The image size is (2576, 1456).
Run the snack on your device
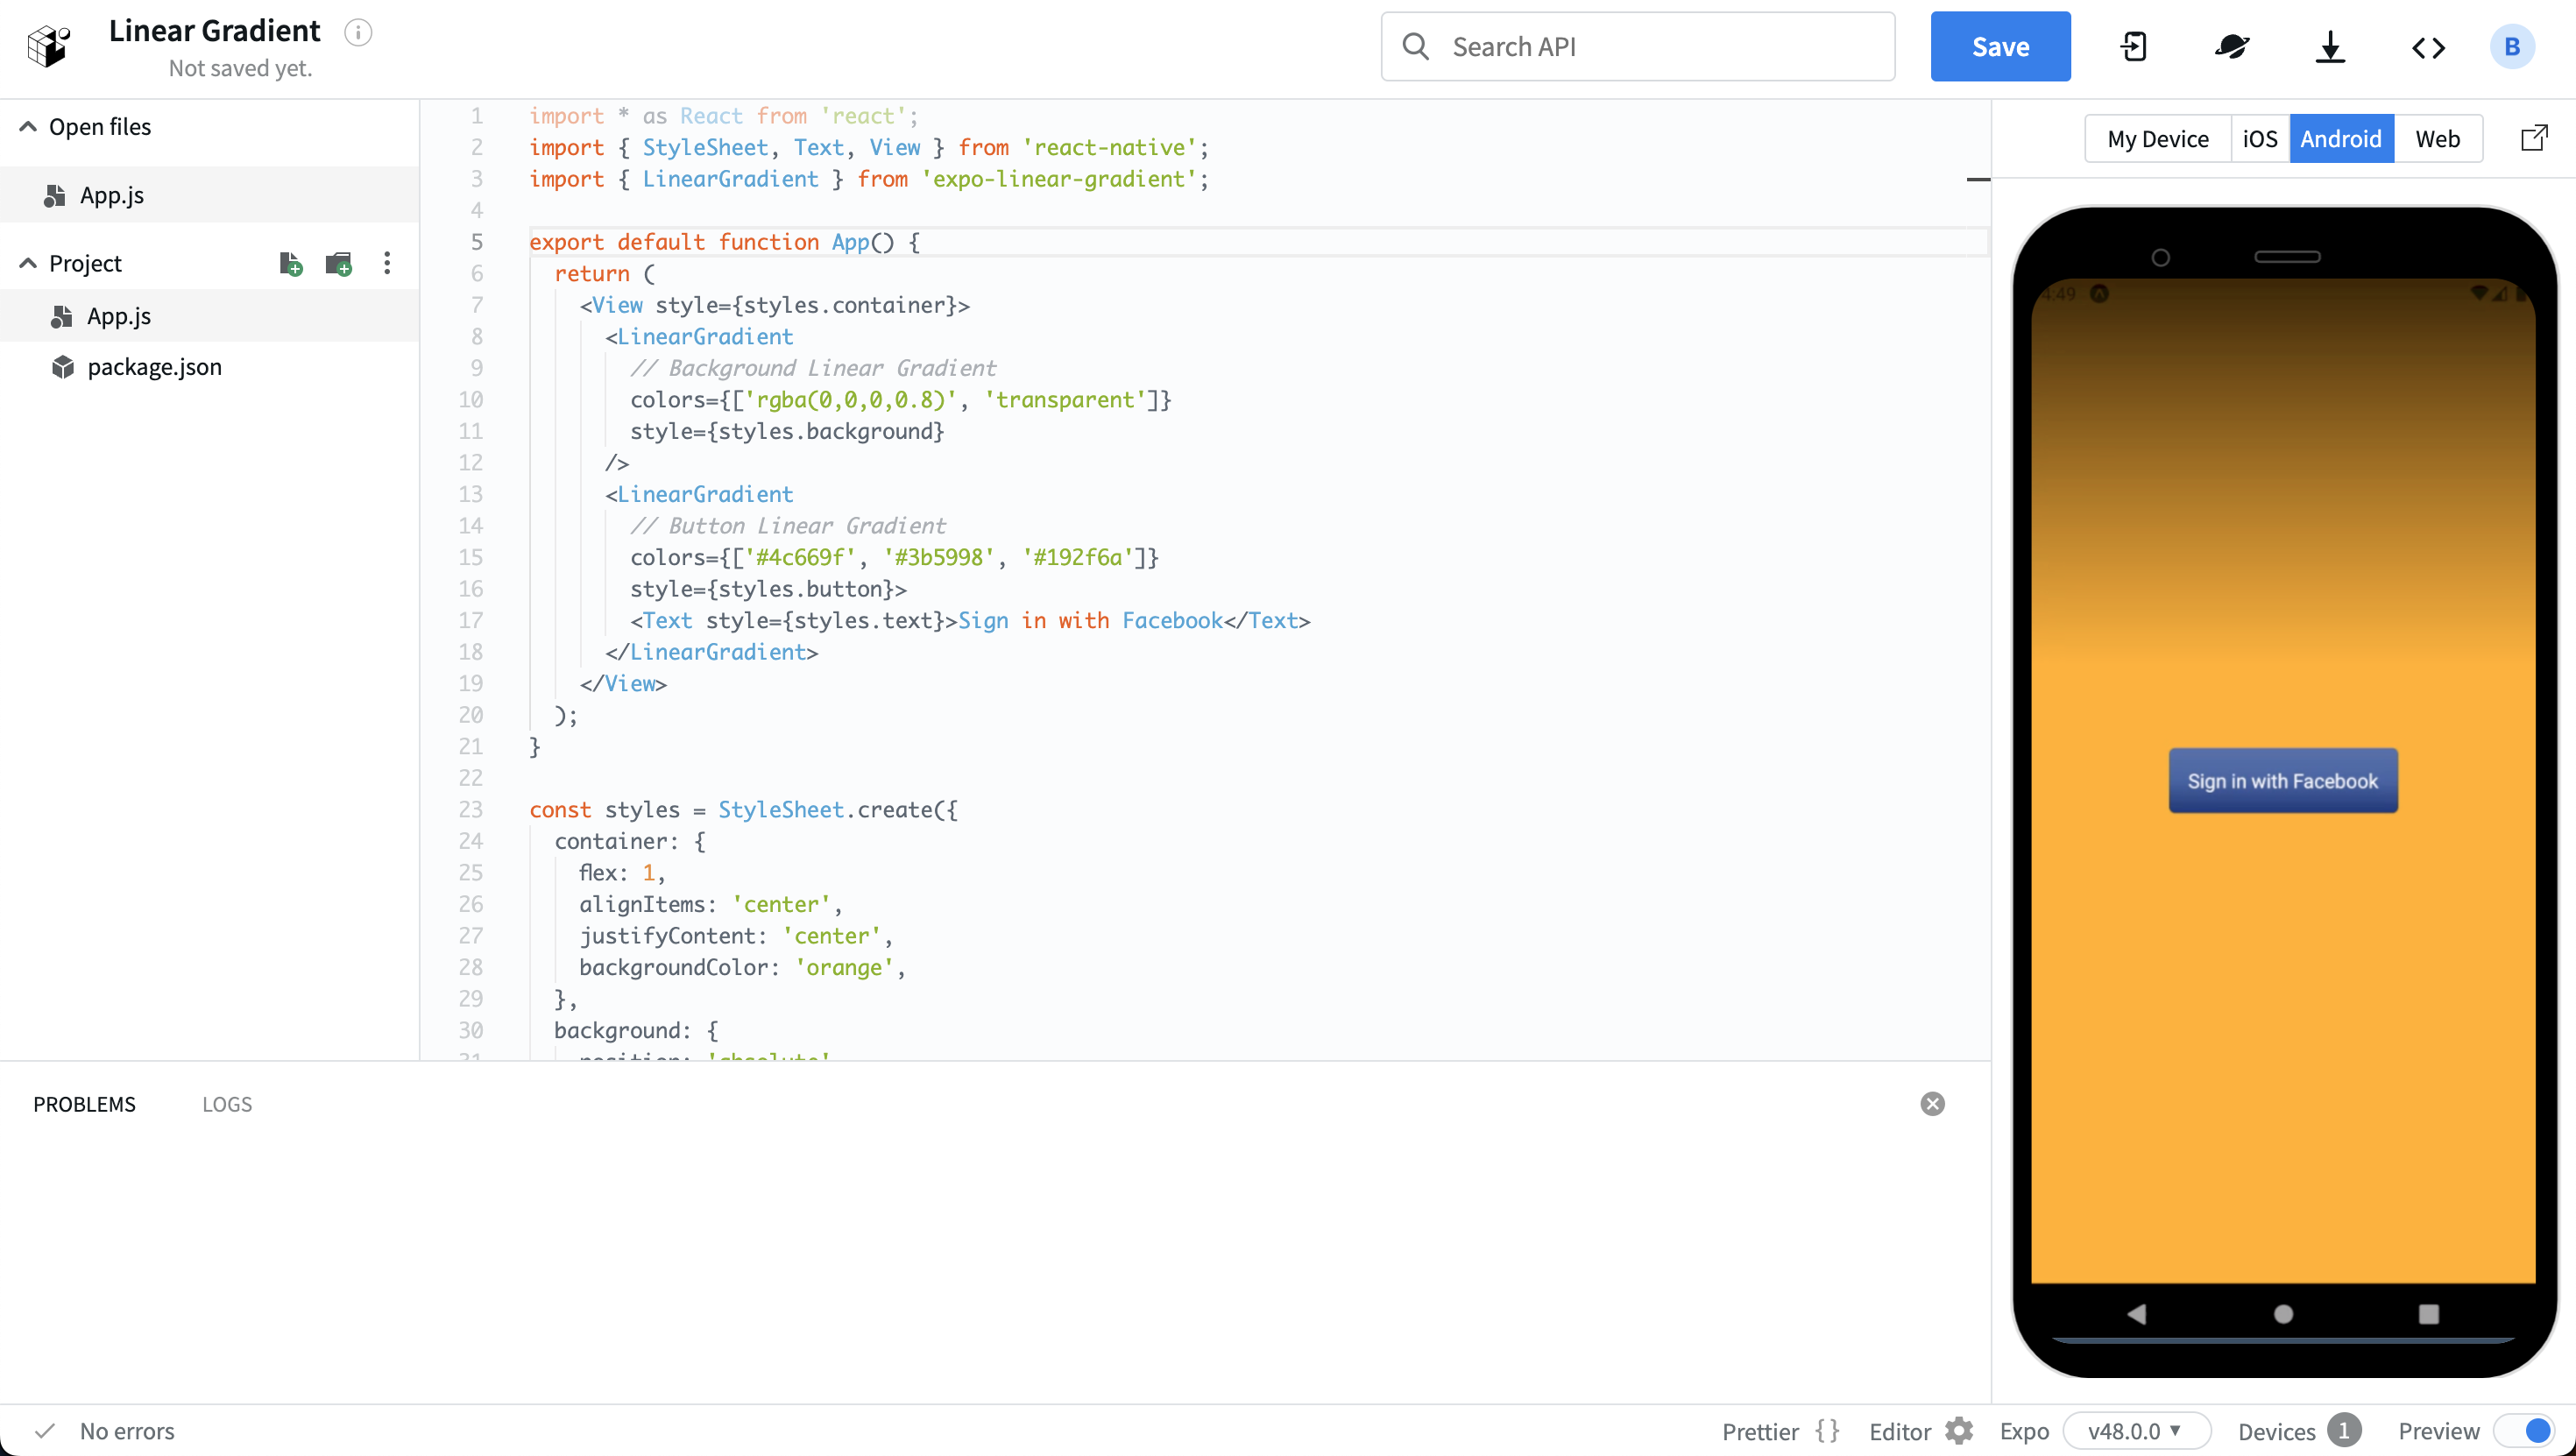tap(2135, 46)
